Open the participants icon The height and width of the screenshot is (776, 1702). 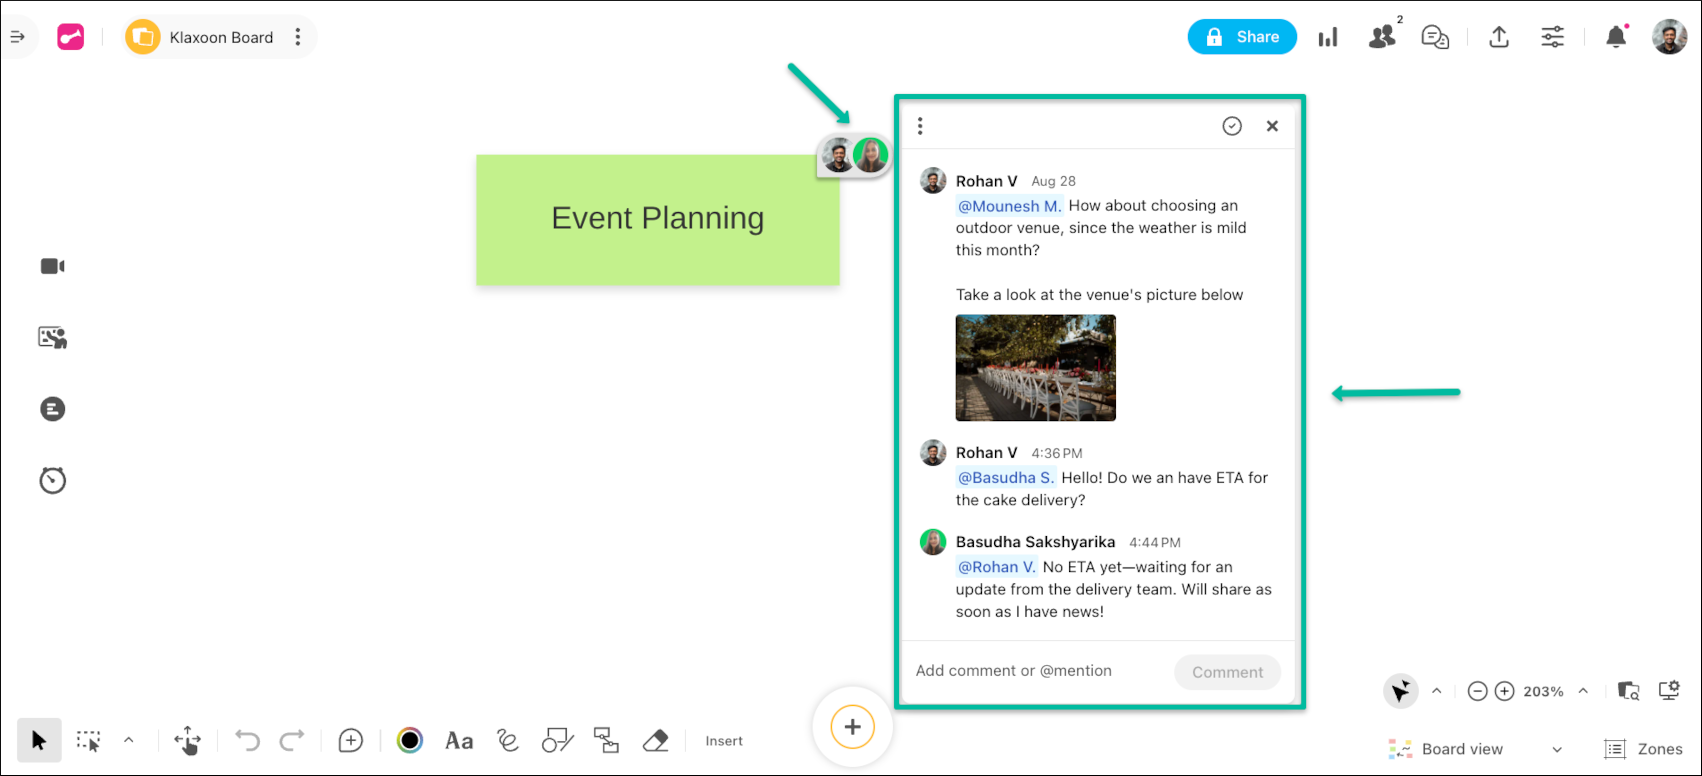[1382, 37]
